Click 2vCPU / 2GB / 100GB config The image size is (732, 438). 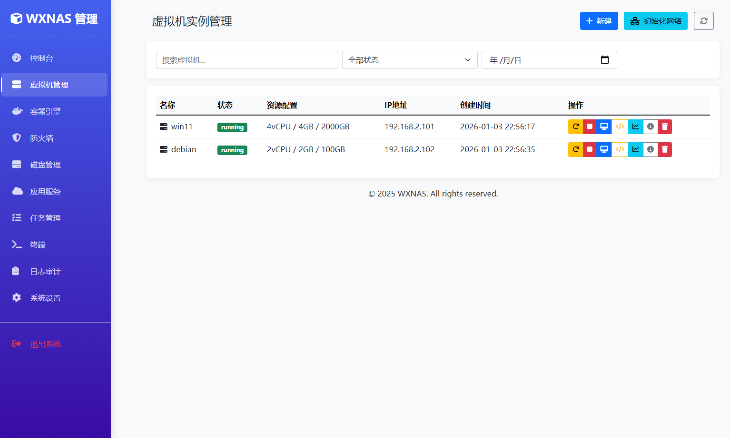306,149
